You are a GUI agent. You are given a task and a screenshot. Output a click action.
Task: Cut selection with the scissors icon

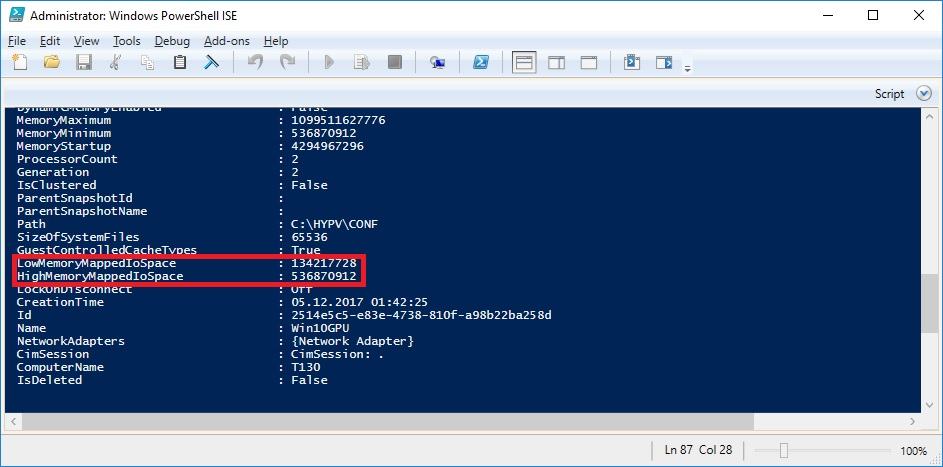tap(115, 62)
